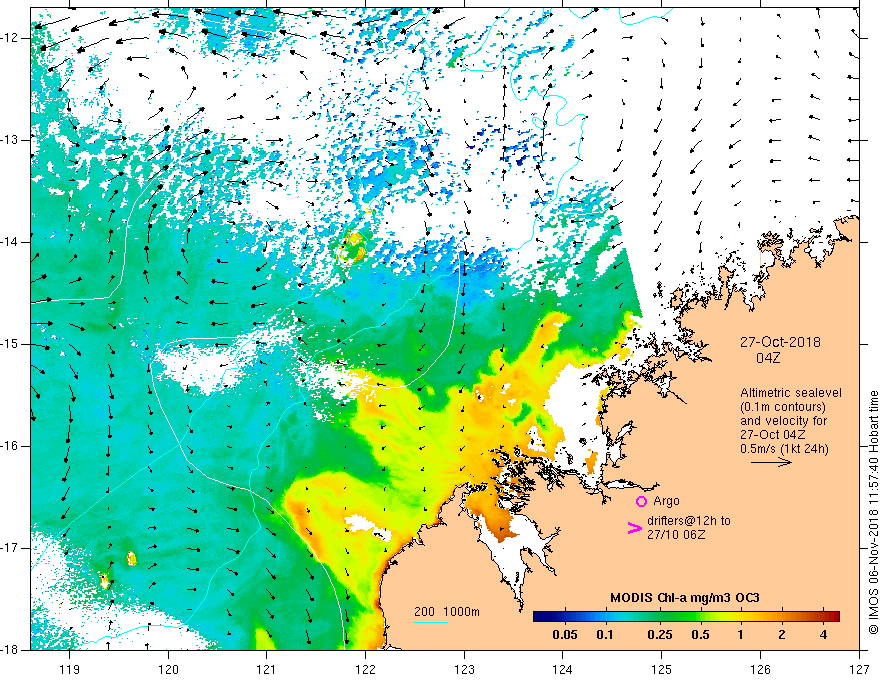Screen dimensions: 880x680
Task: Click the color bar value '0.5'
Action: [700, 635]
